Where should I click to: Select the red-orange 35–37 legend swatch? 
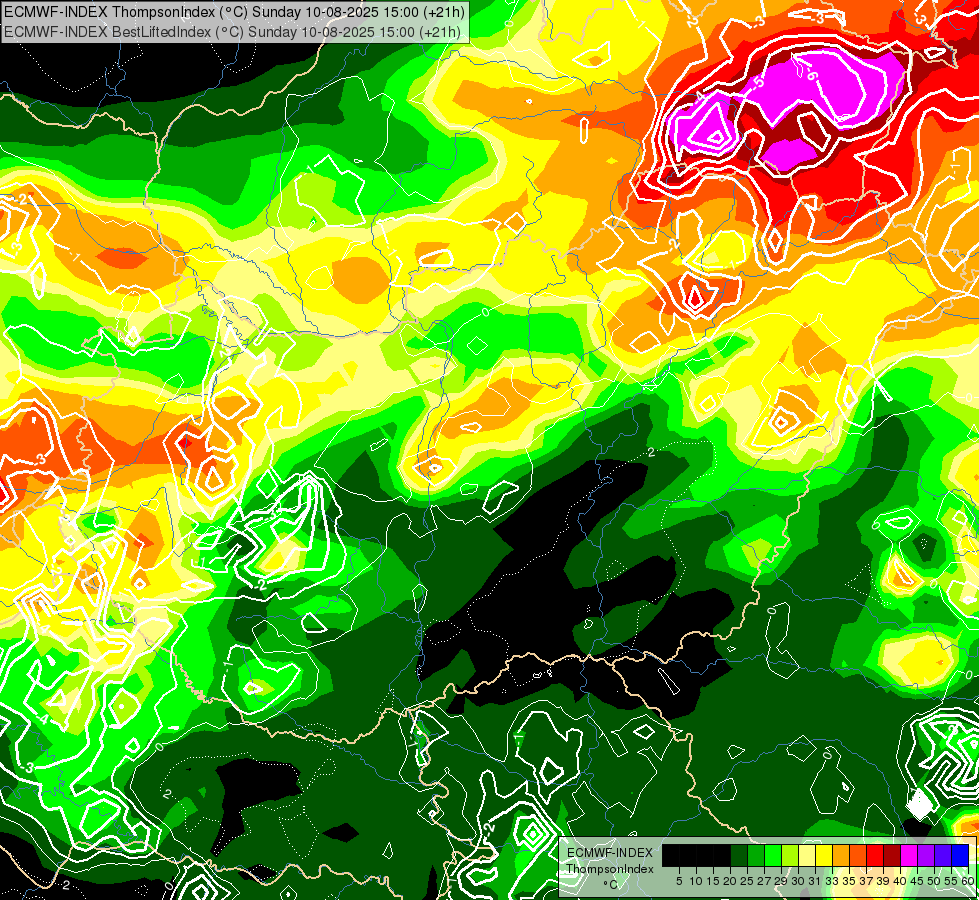click(857, 855)
